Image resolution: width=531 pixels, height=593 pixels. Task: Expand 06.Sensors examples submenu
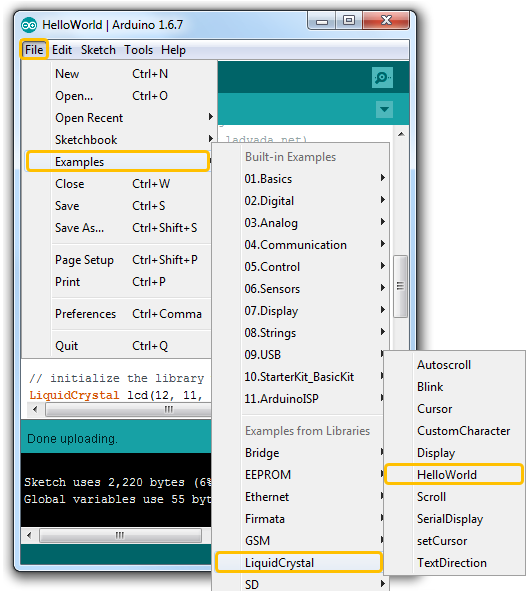301,289
